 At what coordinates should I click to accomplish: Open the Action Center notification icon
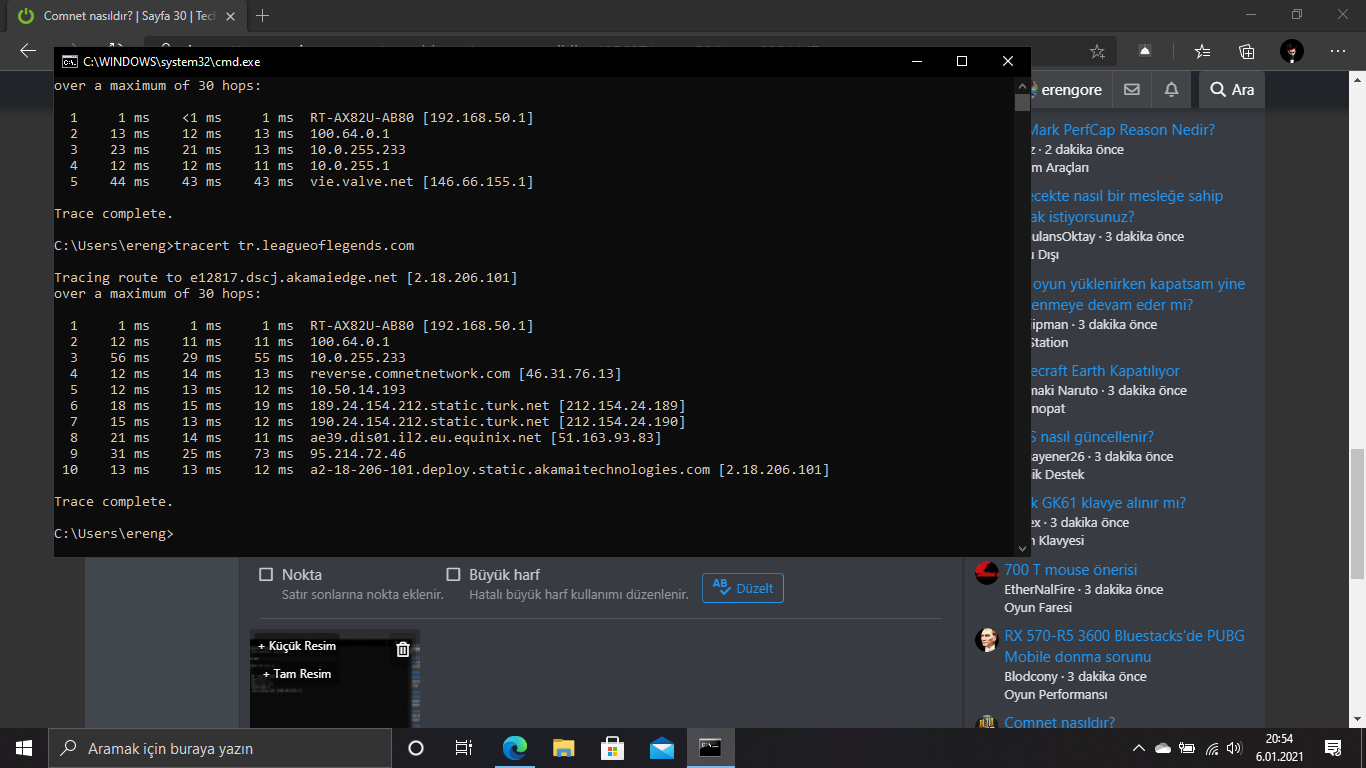(1332, 748)
